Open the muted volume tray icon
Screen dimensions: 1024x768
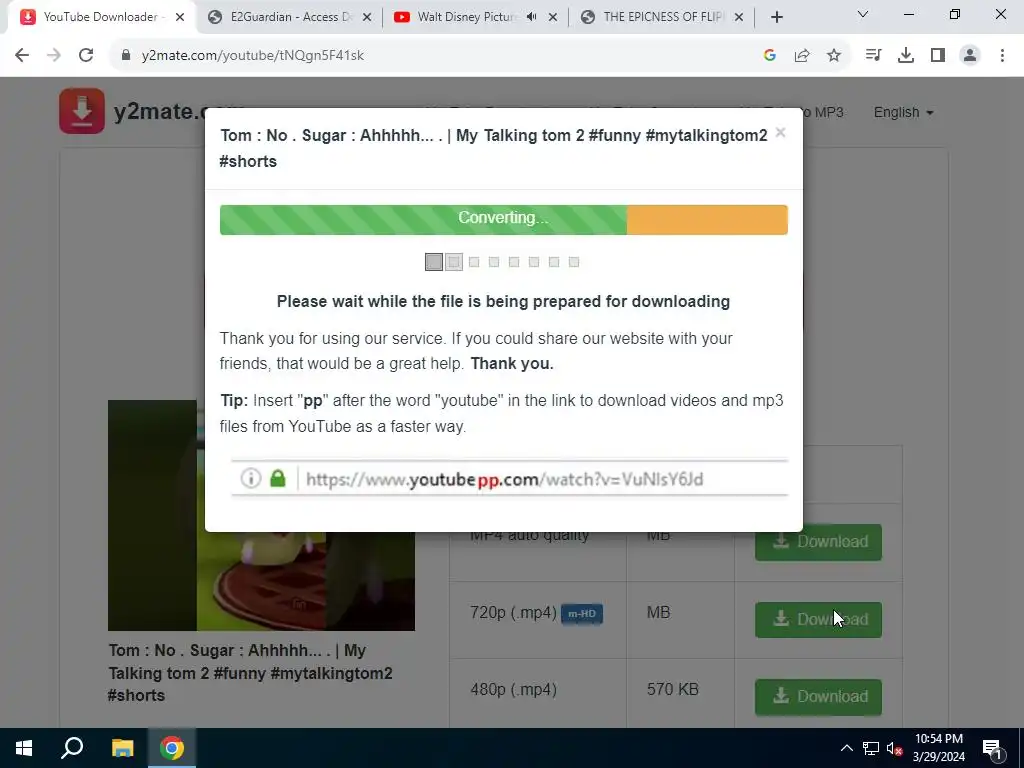pyautogui.click(x=895, y=748)
